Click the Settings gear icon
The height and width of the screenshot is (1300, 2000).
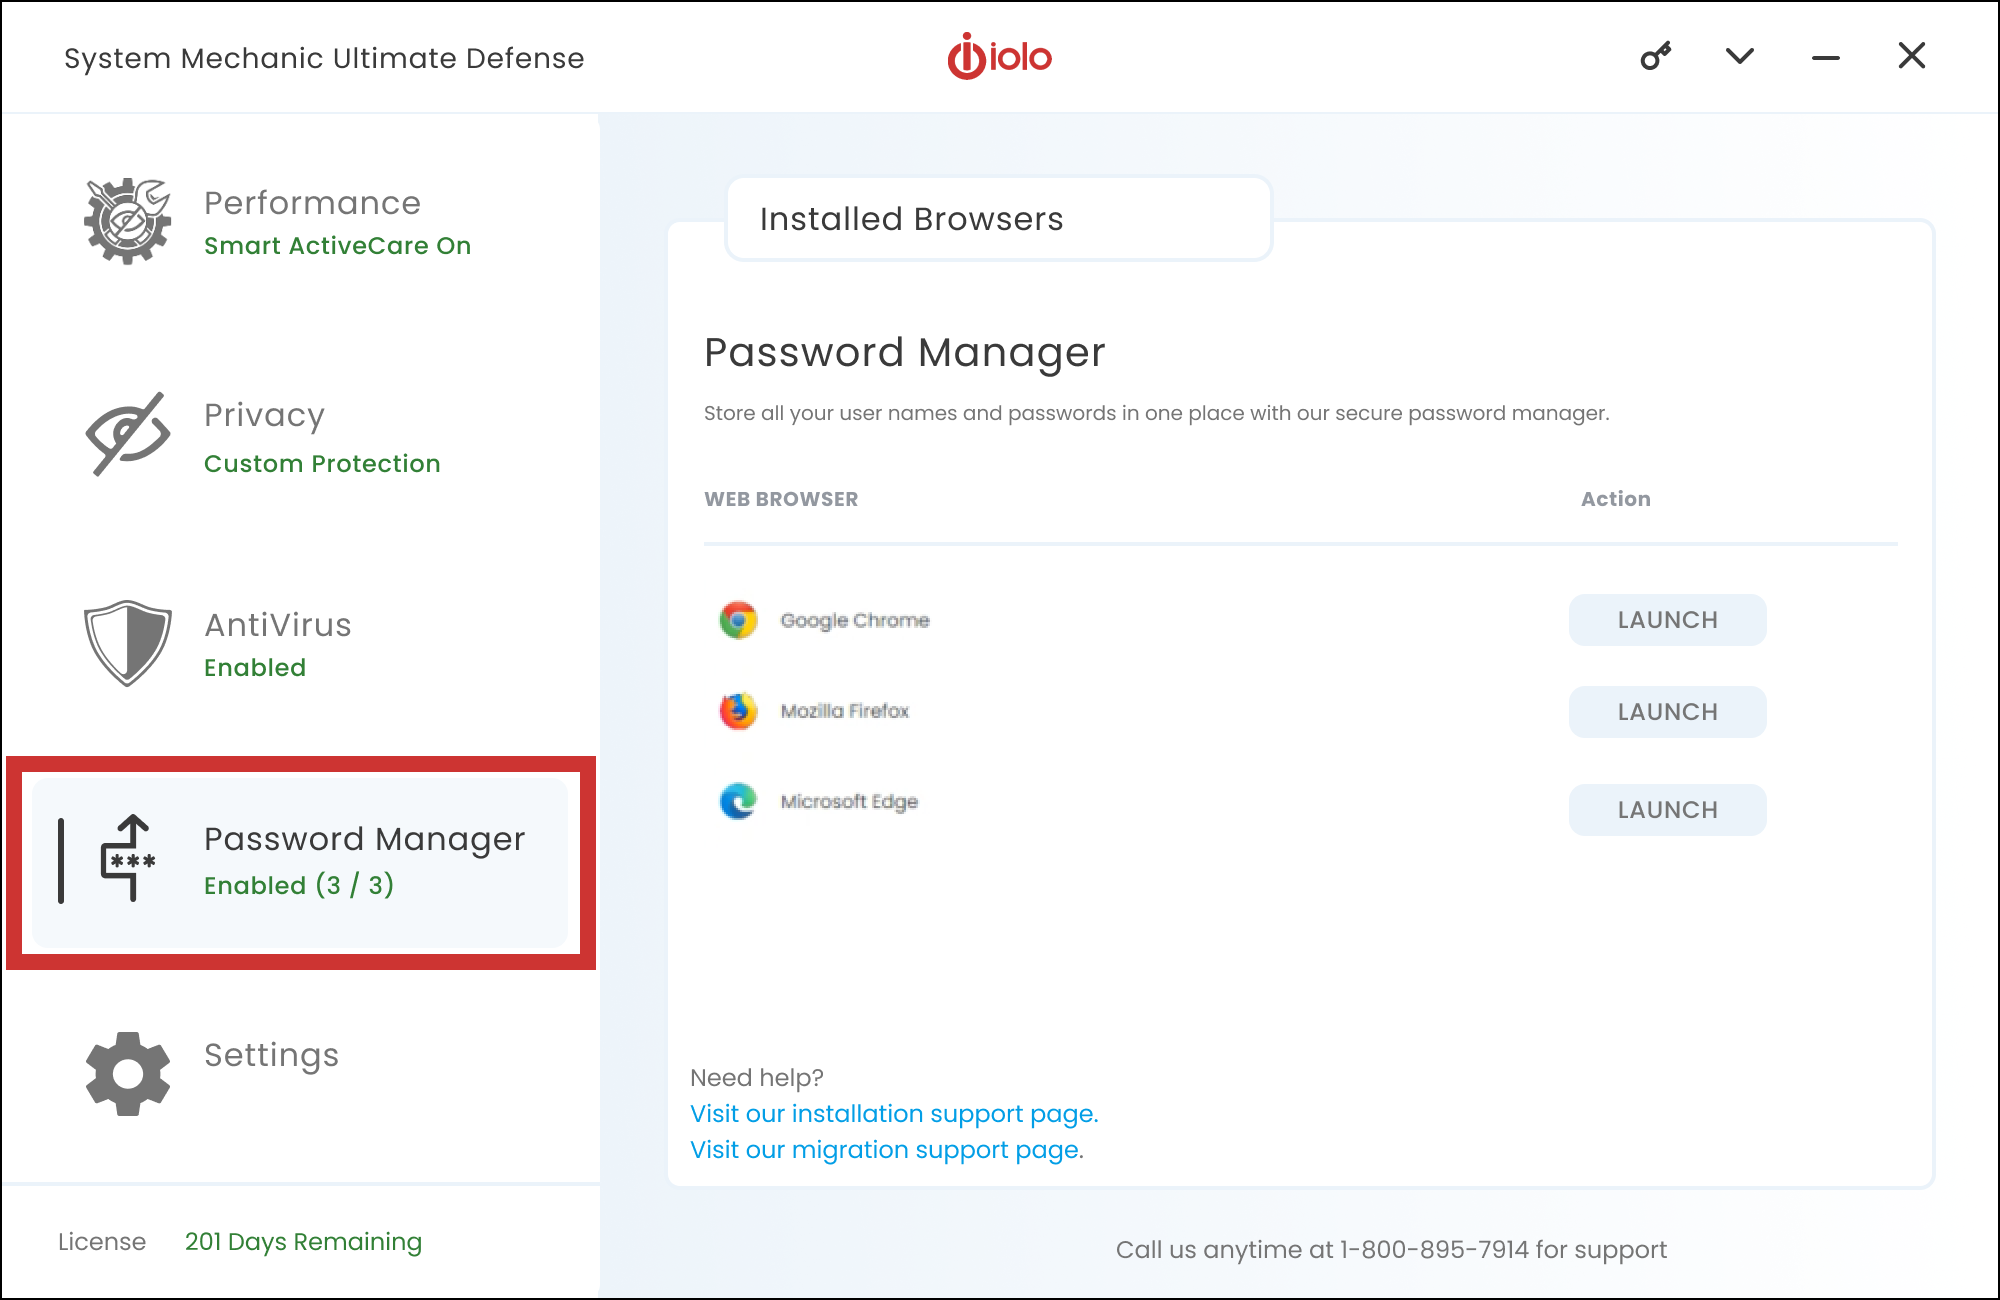point(128,1074)
